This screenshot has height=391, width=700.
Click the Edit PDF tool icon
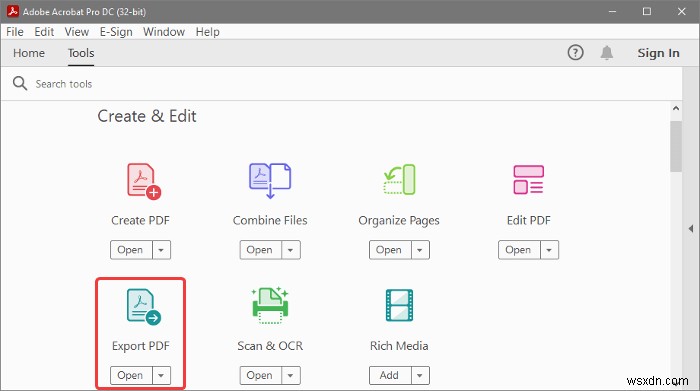(528, 180)
